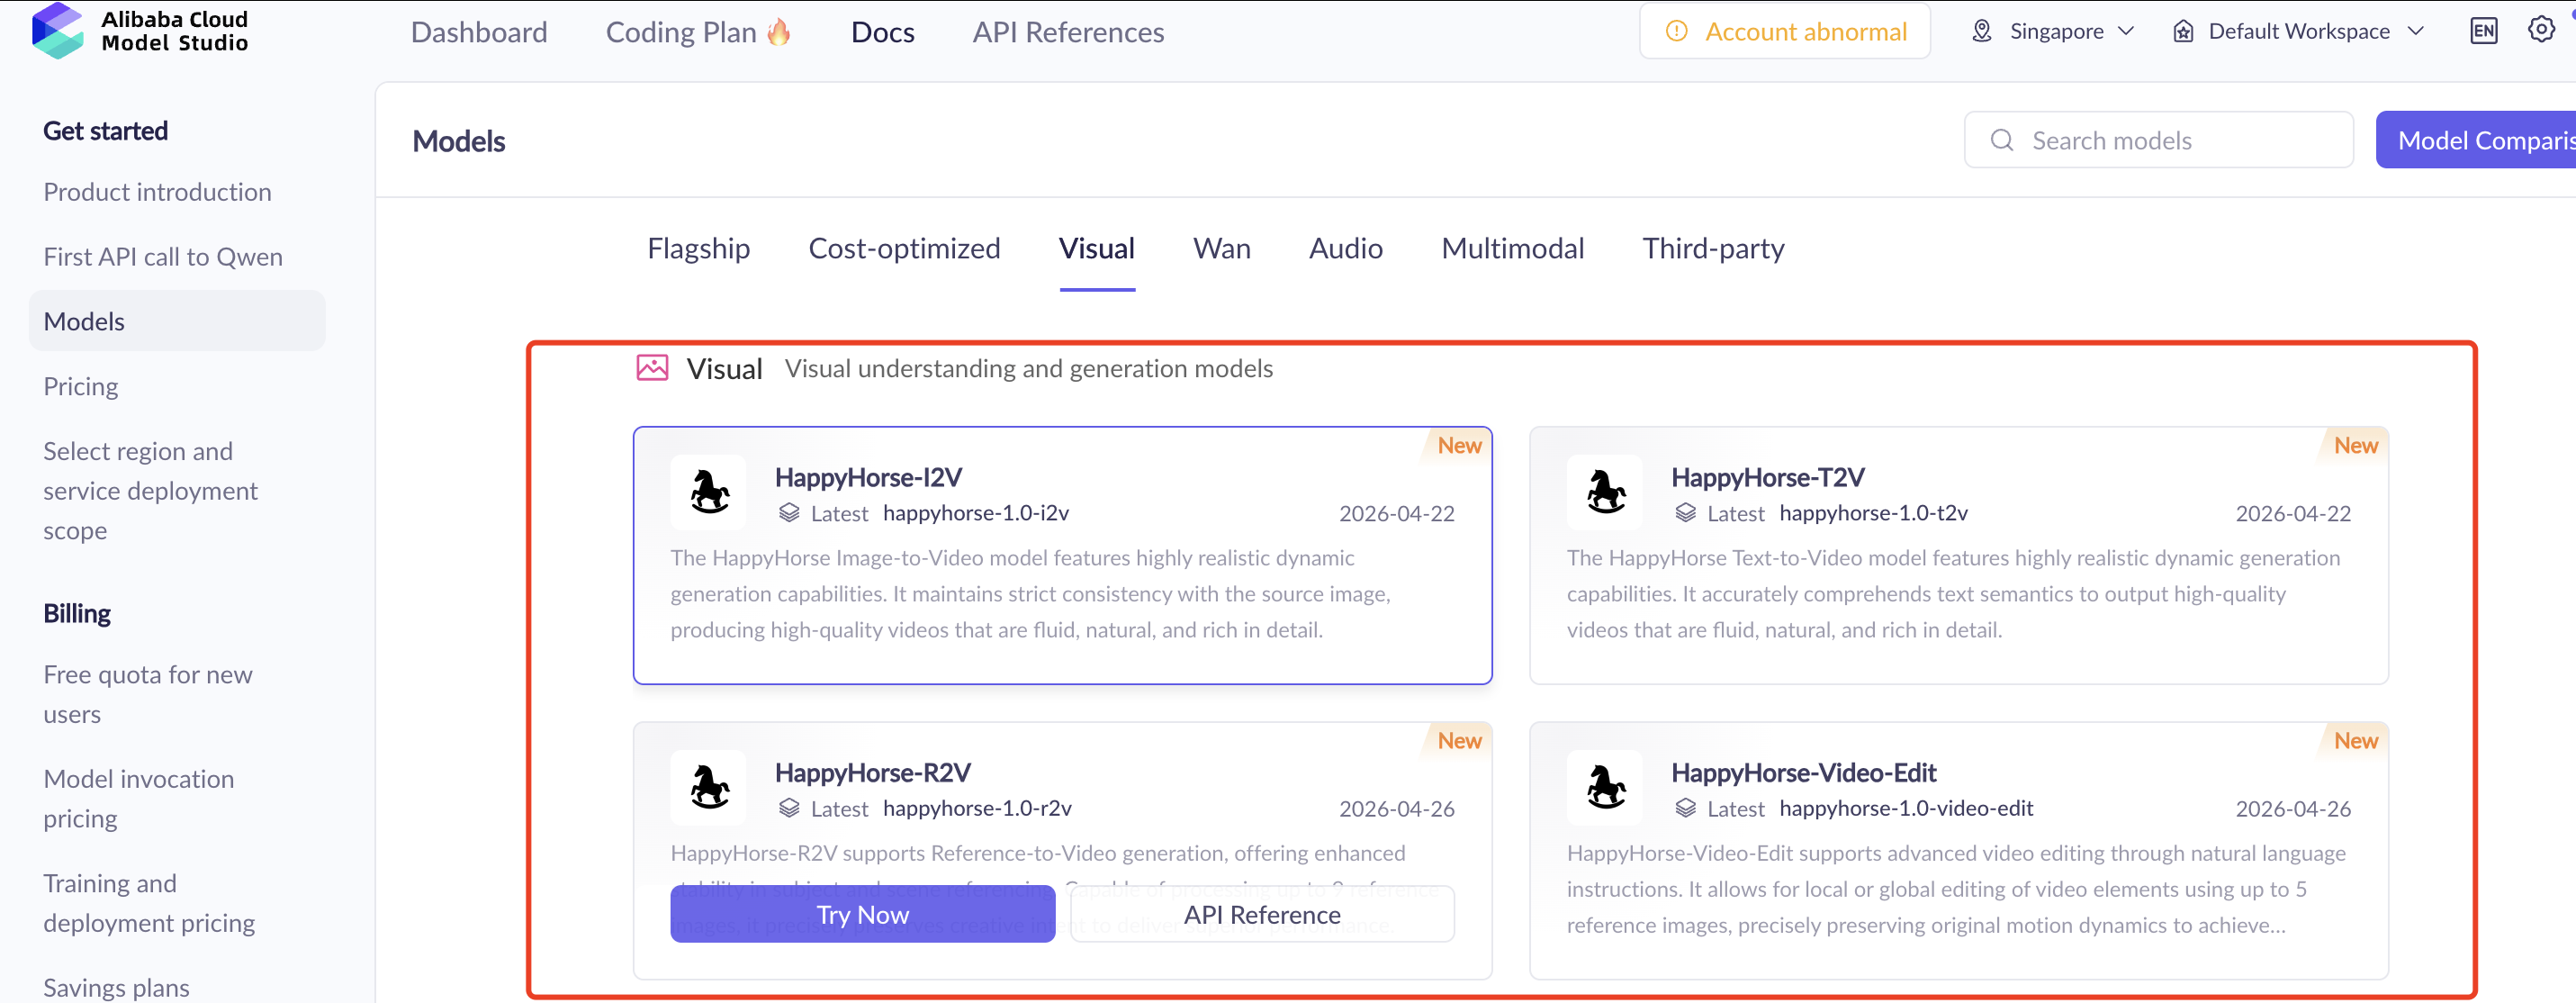
Task: Switch to the Audio tab
Action: pos(1346,248)
